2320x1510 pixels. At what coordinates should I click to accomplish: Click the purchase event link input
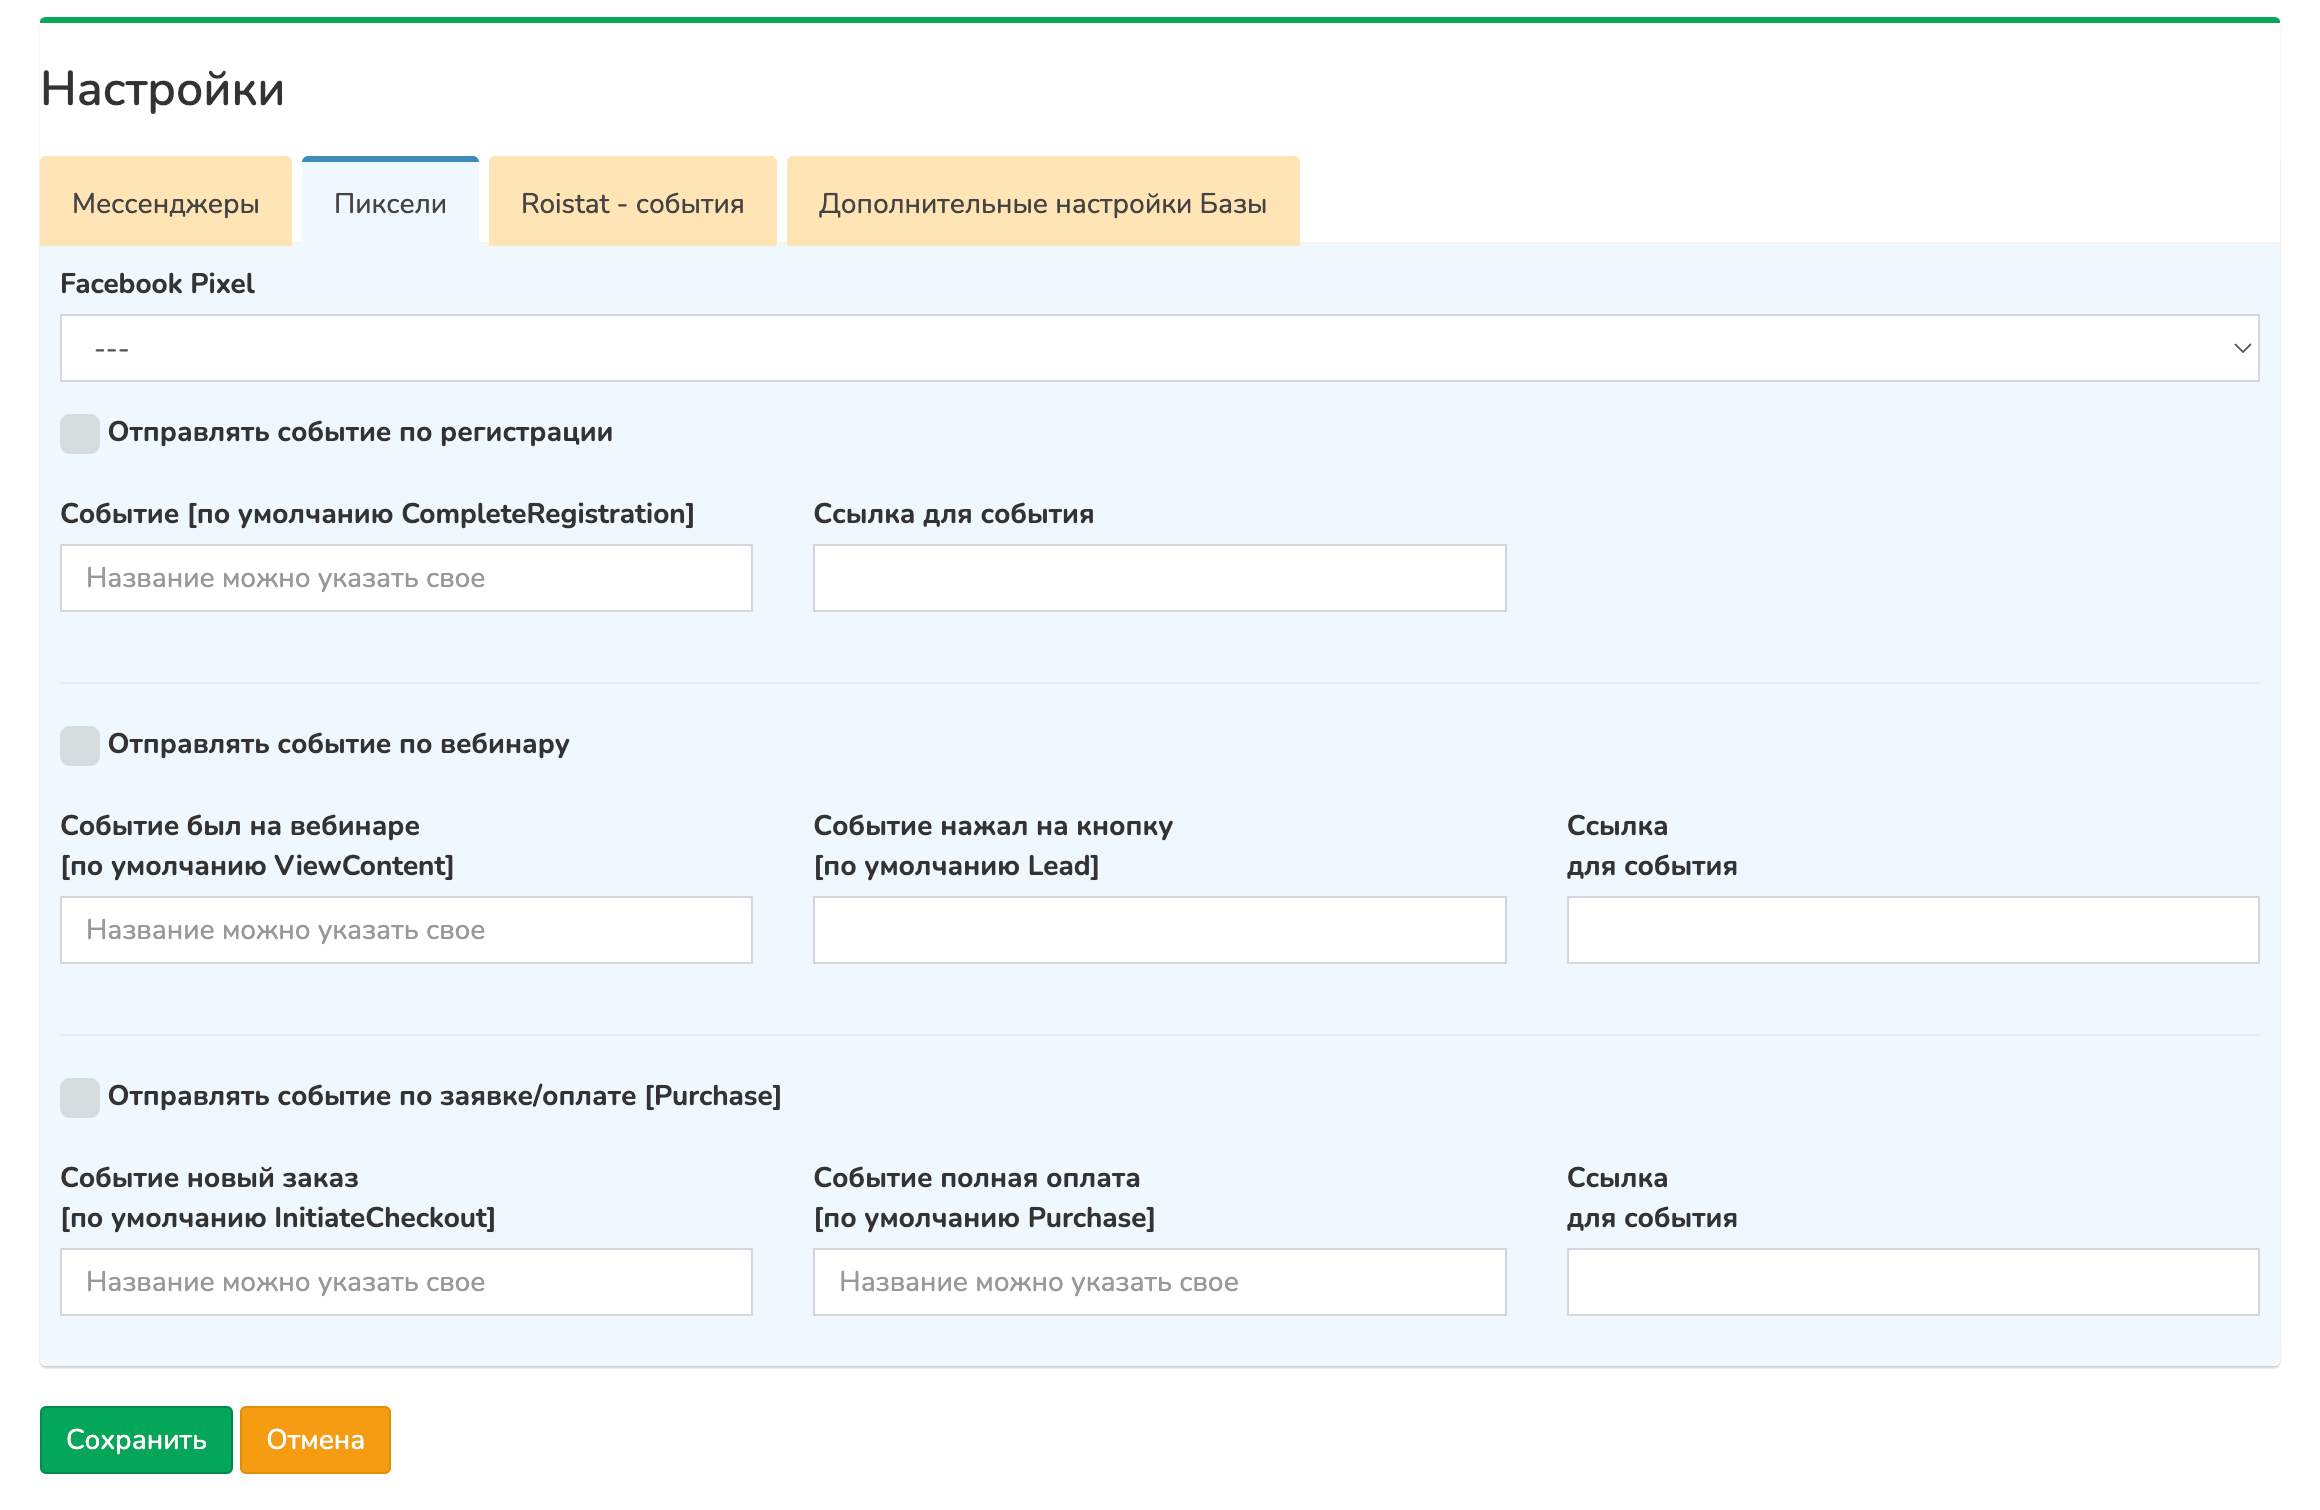click(x=1912, y=1282)
